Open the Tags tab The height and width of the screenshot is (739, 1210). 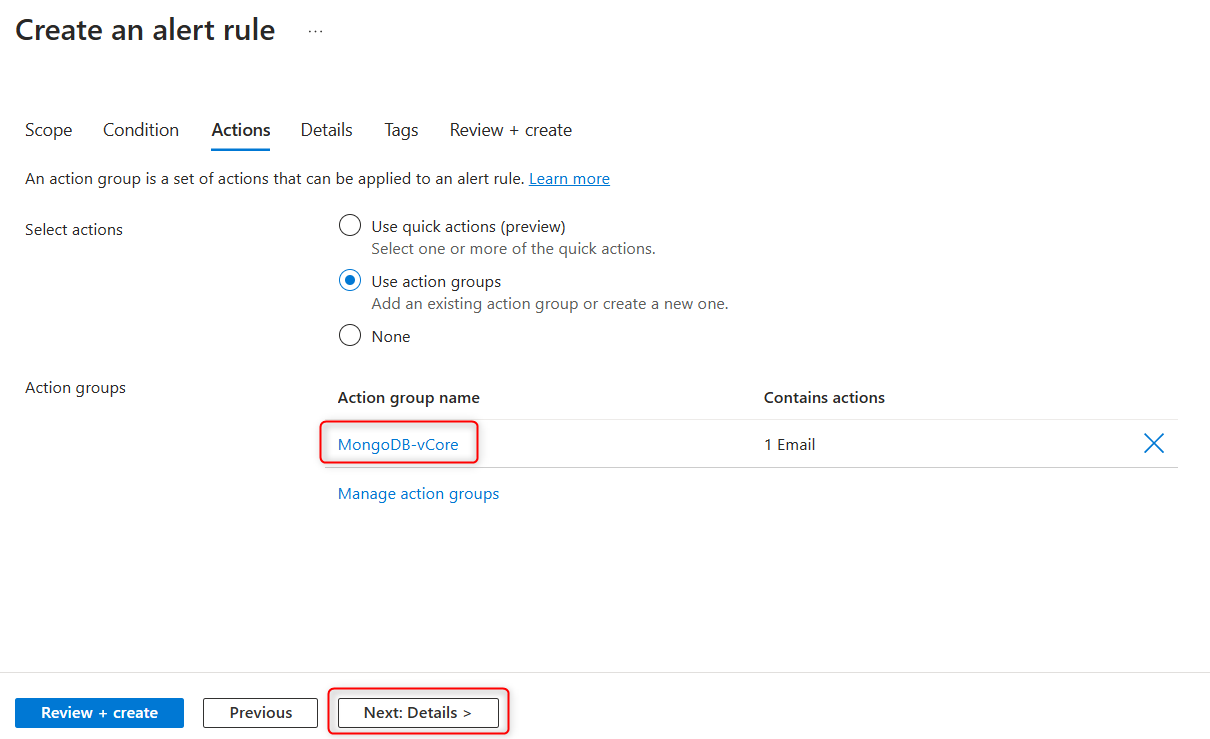tap(400, 130)
